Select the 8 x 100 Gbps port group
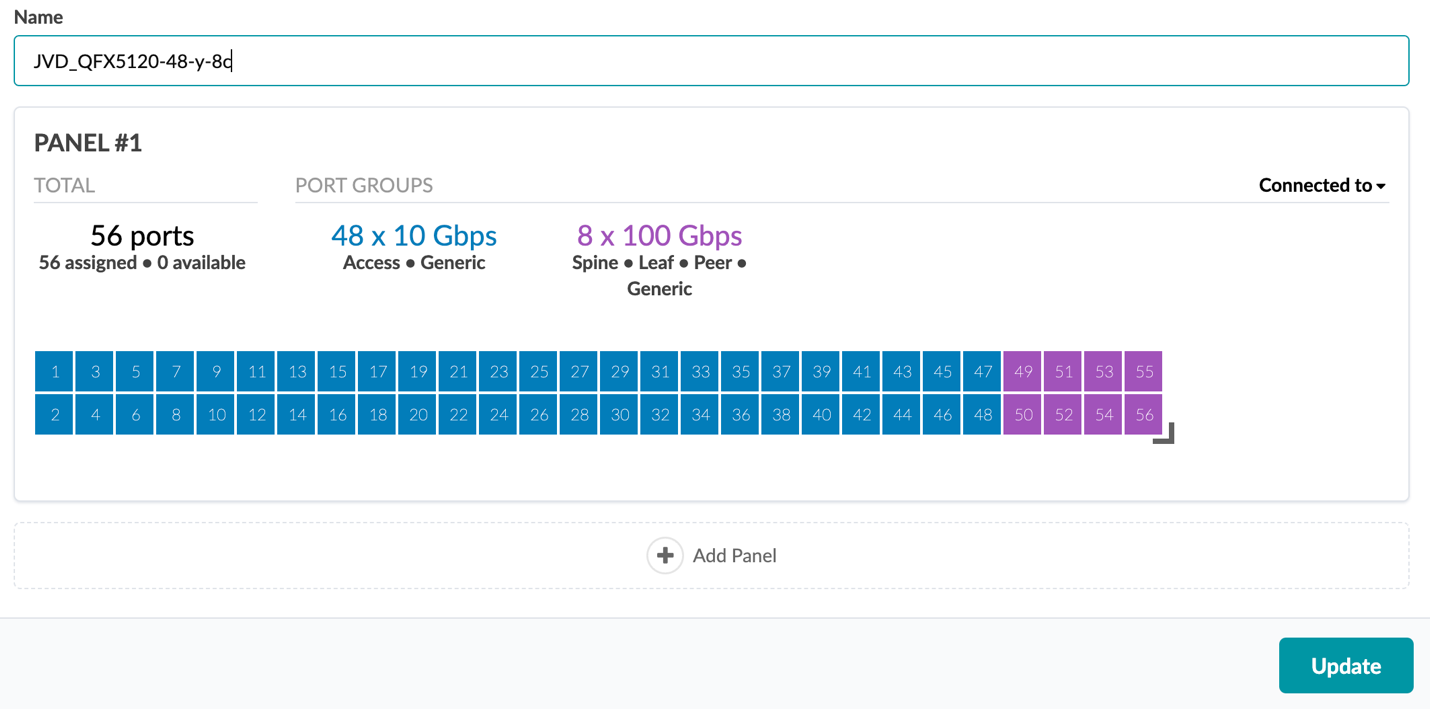Image resolution: width=1430 pixels, height=709 pixels. pyautogui.click(x=659, y=236)
